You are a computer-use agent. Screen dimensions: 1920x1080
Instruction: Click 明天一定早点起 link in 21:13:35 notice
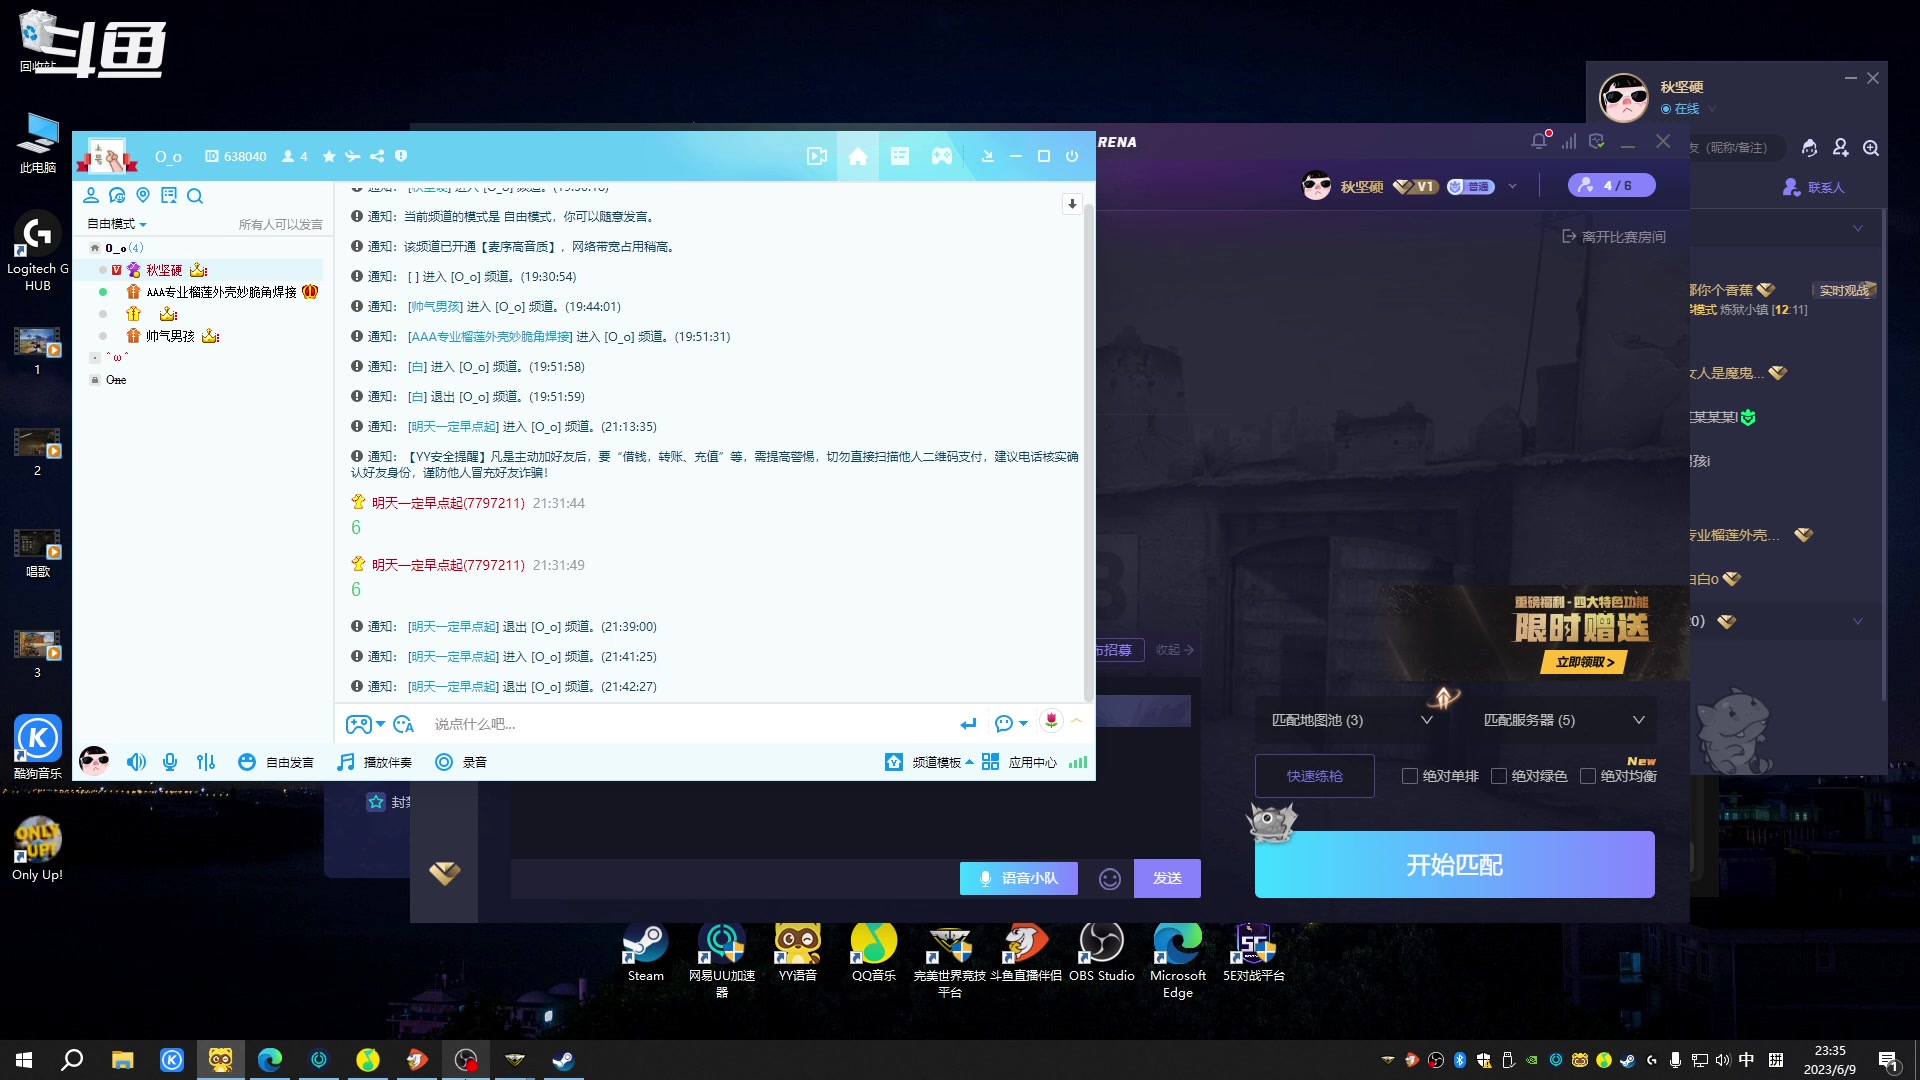(x=453, y=427)
